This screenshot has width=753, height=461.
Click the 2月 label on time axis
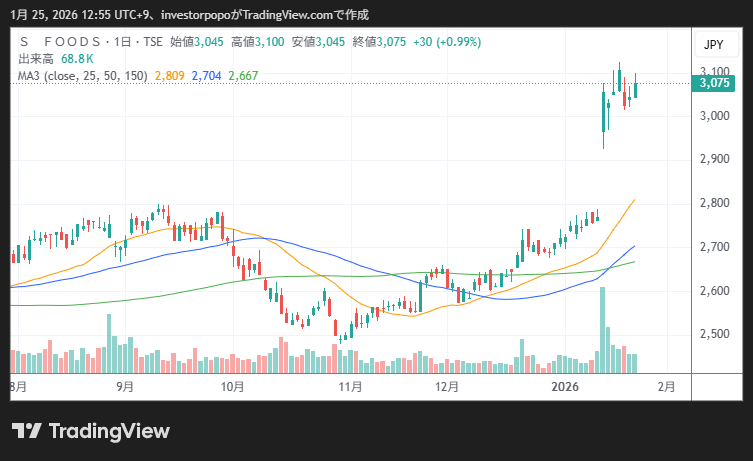(x=667, y=386)
